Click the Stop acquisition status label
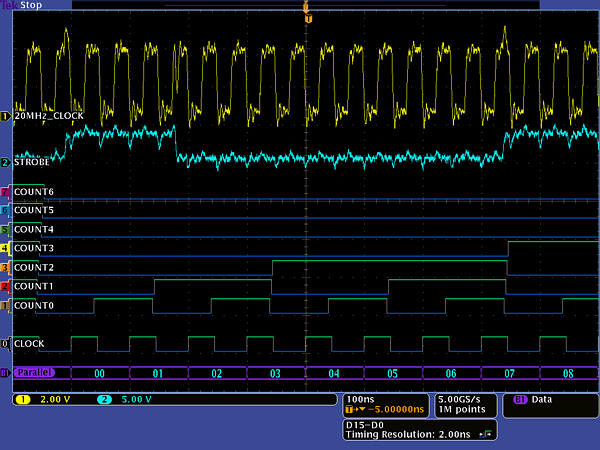600x450 pixels. 33,5
